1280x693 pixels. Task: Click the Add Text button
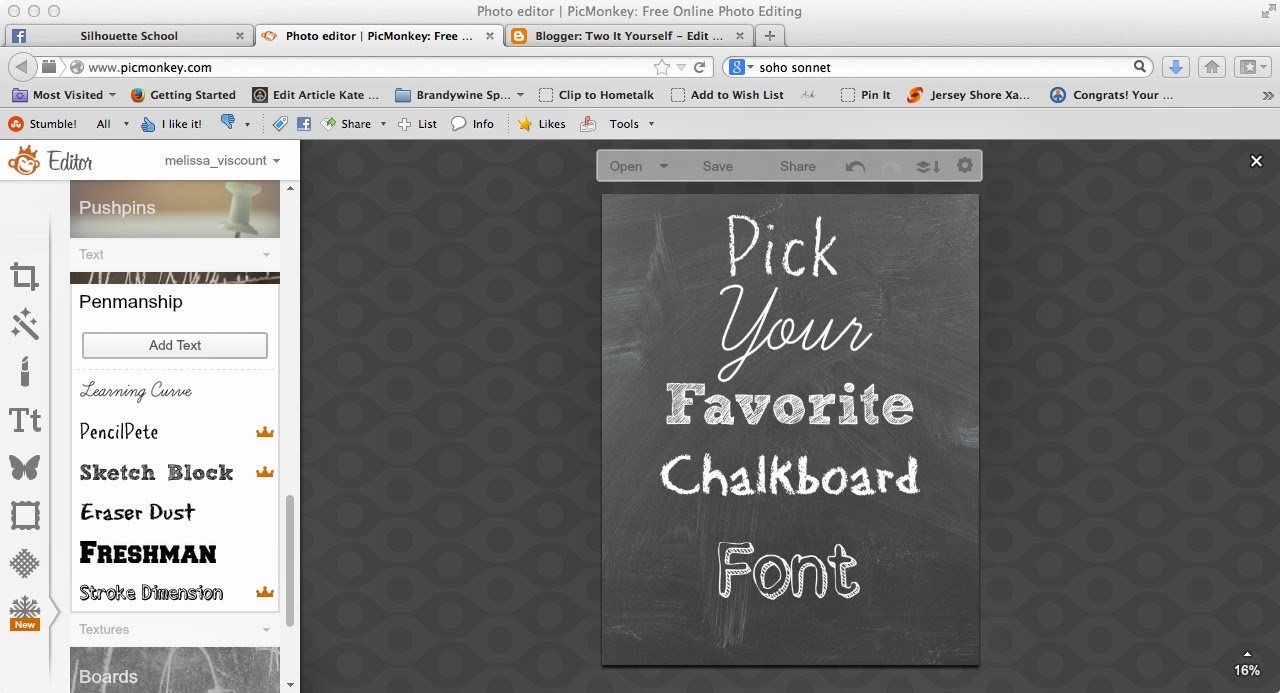pos(173,345)
